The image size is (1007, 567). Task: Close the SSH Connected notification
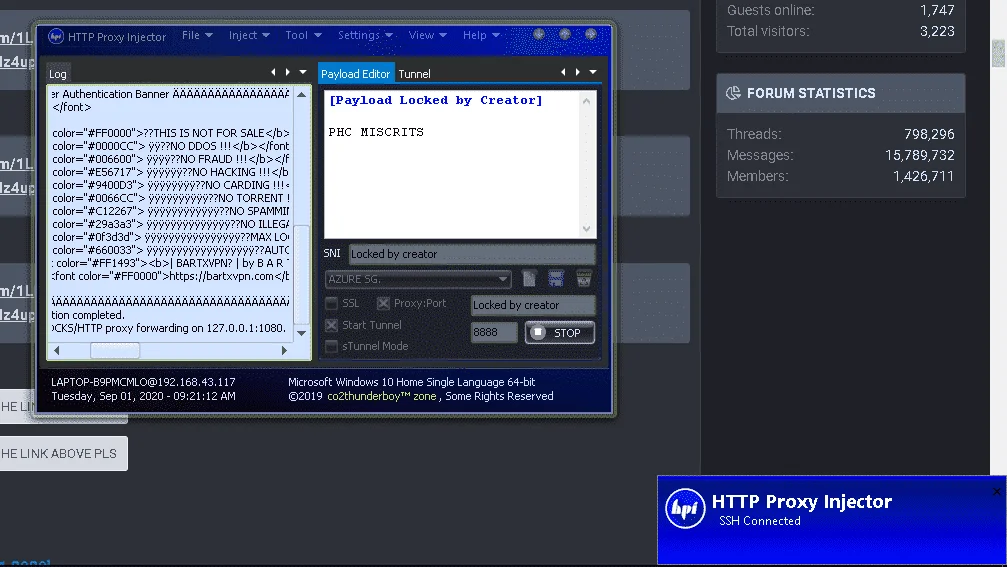(997, 492)
